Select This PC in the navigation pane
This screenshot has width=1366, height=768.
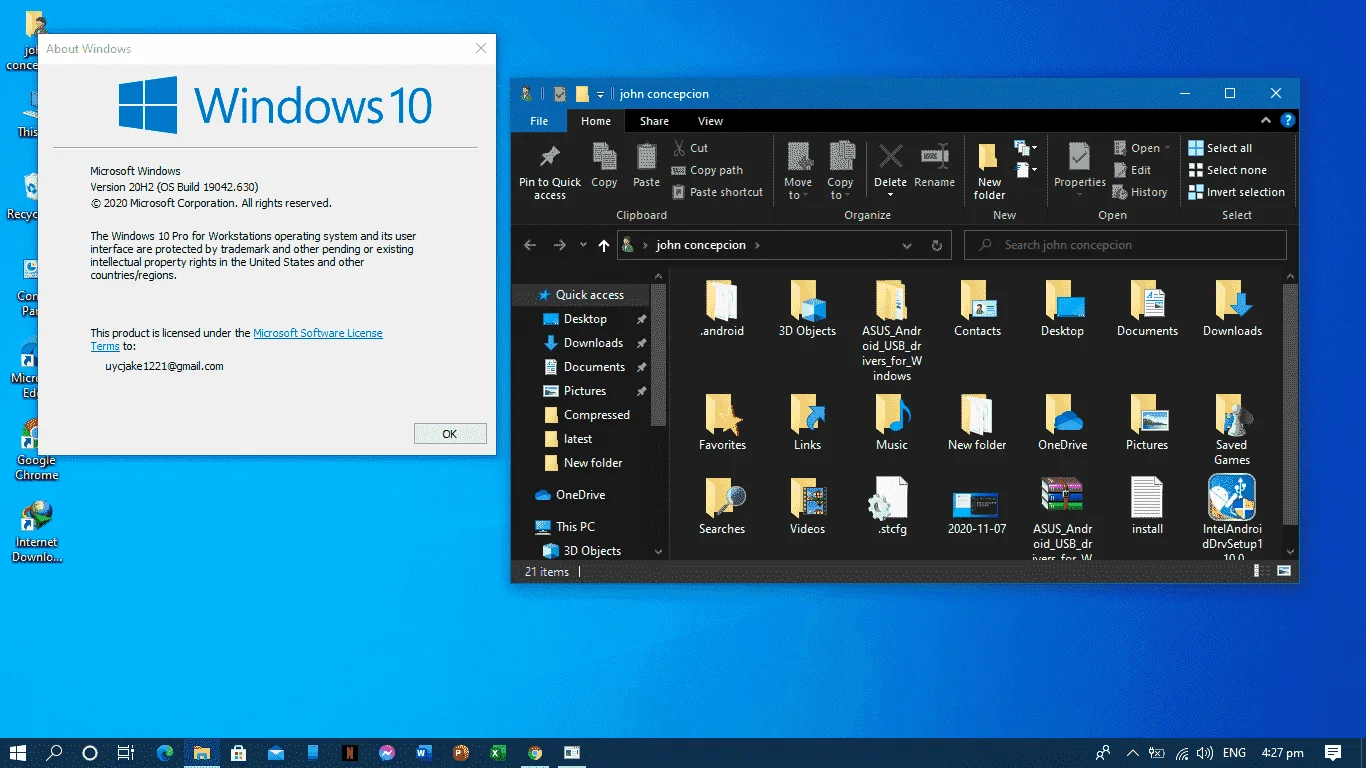click(575, 527)
